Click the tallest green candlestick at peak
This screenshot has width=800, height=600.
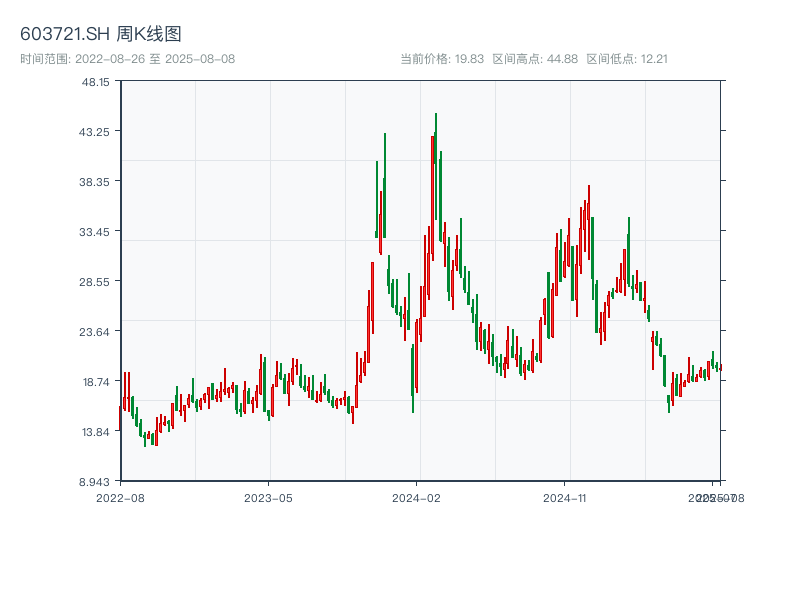[x=436, y=166]
